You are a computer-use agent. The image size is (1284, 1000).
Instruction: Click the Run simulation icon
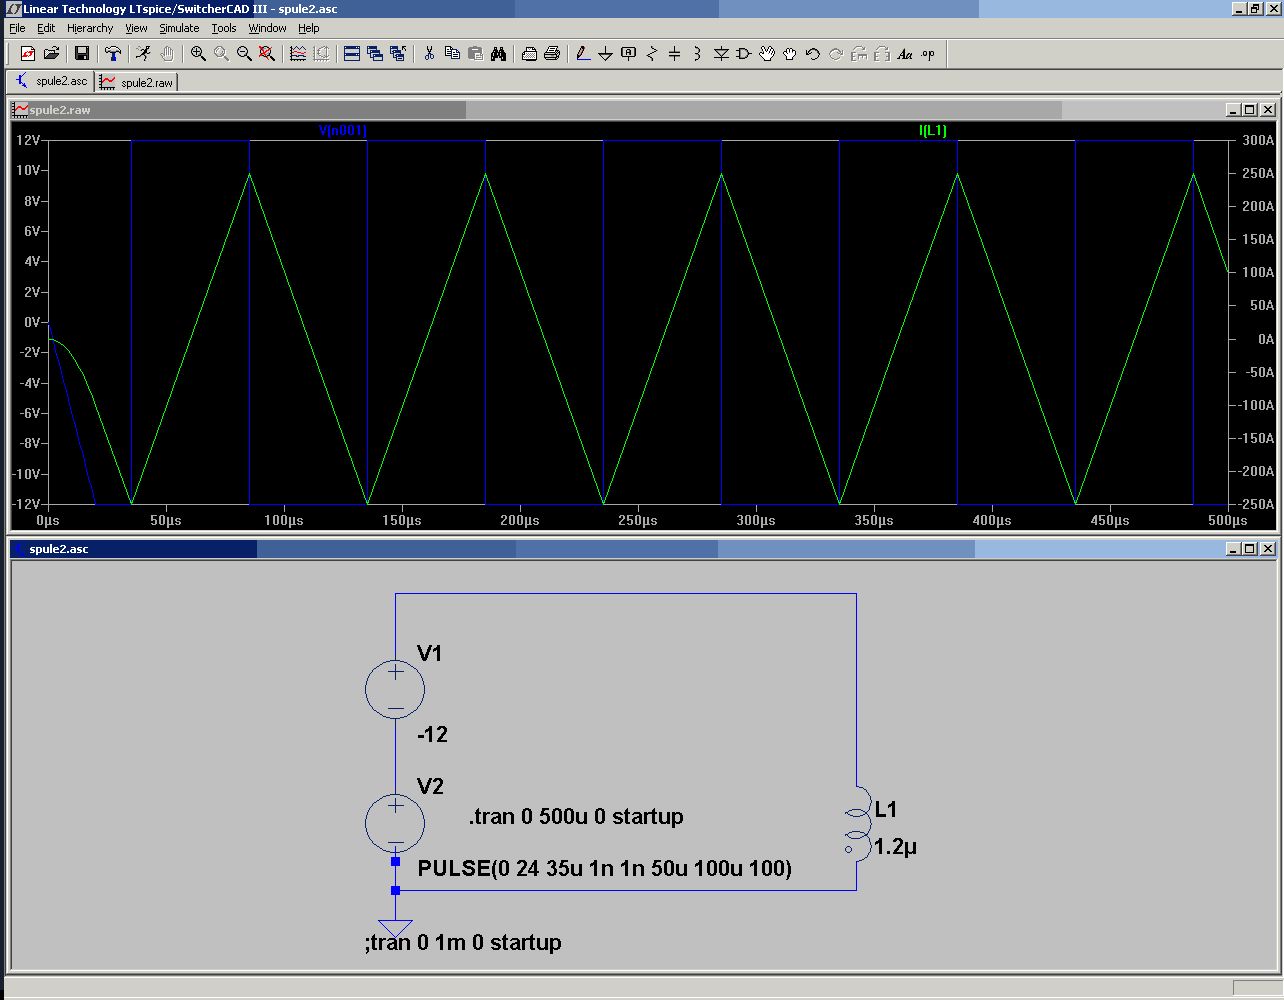coord(143,54)
